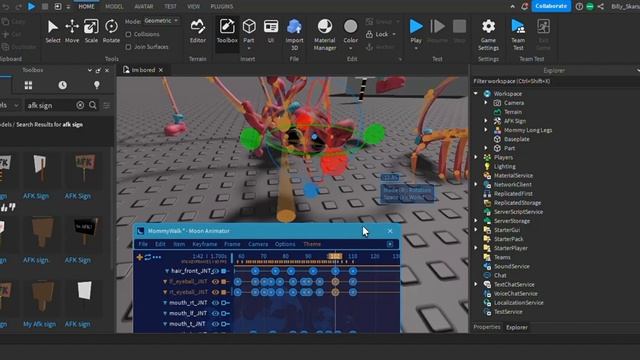The width and height of the screenshot is (640, 360).
Task: Expand Mommy Long Legs in Explorer
Action: 486,130
